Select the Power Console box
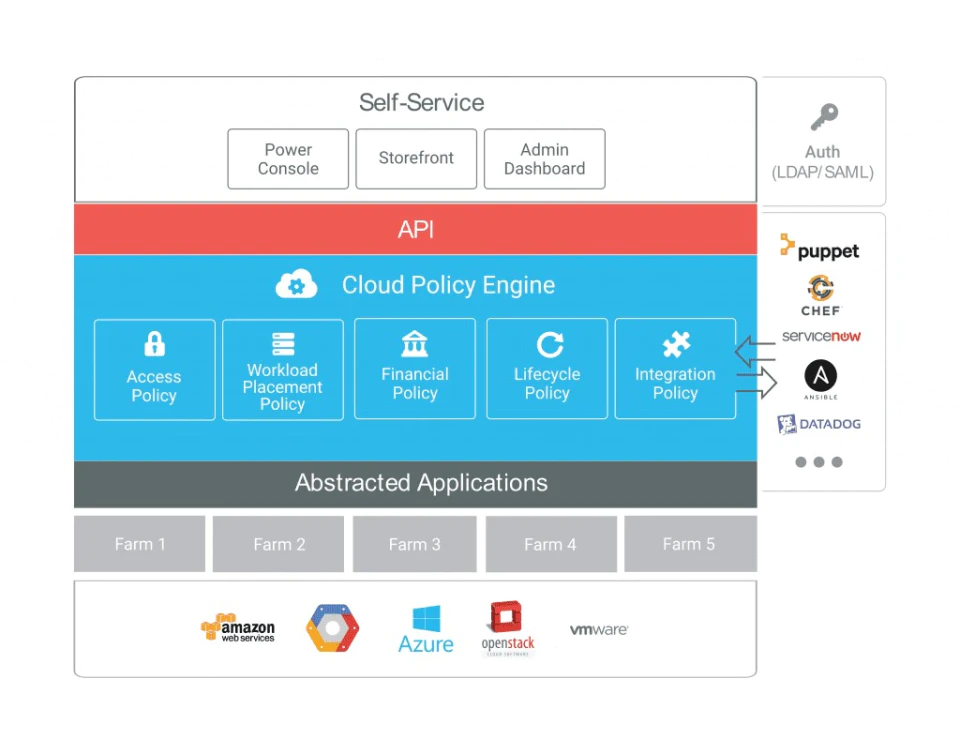This screenshot has height=754, width=960. [288, 159]
